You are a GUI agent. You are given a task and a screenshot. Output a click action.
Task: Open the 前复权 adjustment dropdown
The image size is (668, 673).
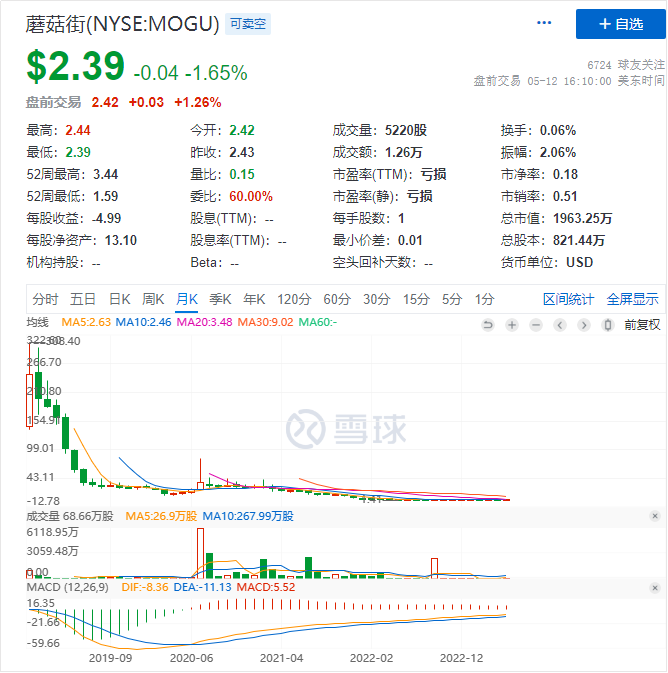[x=642, y=325]
